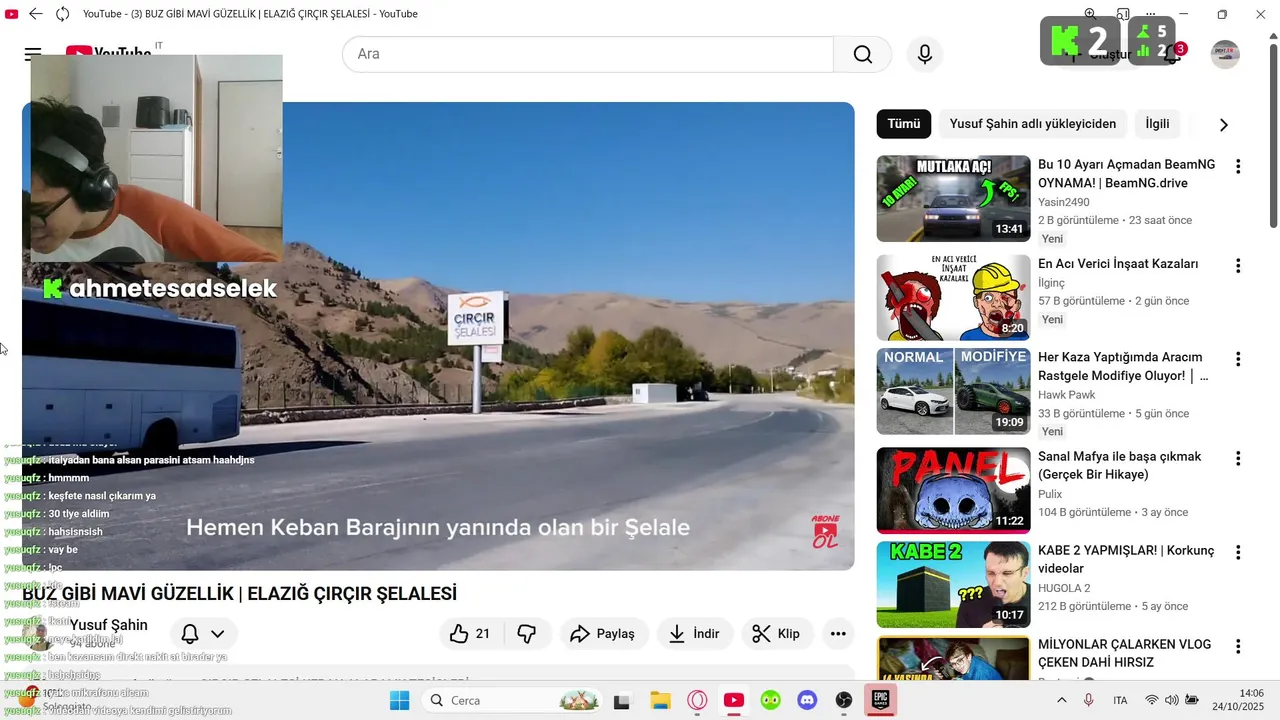Image resolution: width=1280 pixels, height=720 pixels.
Task: Click the tray microphone icon
Action: pos(1089,700)
